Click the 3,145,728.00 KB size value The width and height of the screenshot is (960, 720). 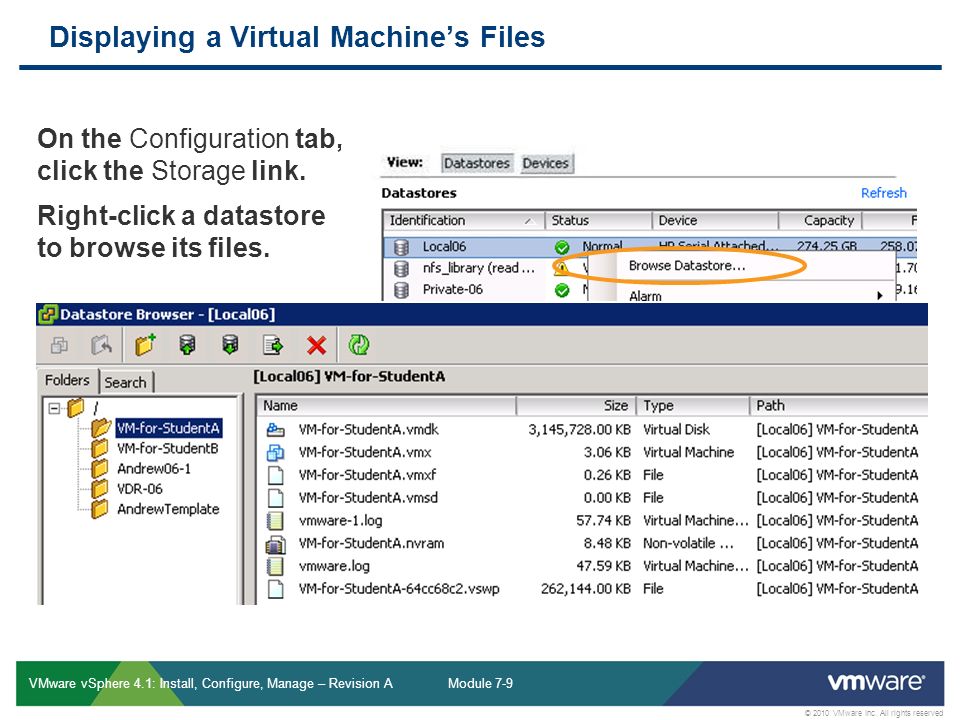tap(579, 430)
